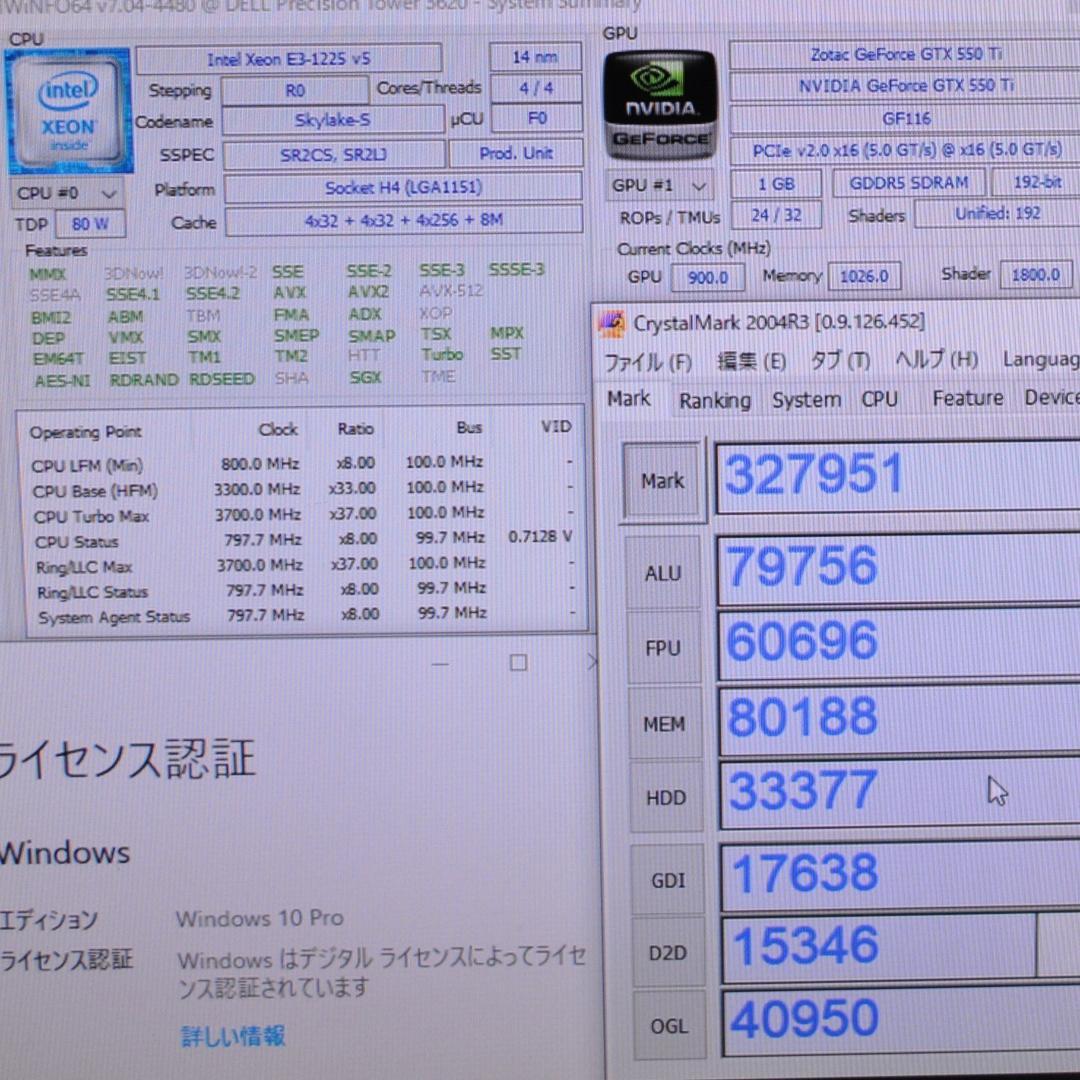The width and height of the screenshot is (1080, 1080).
Task: Open the 詳しい情報 license link
Action: point(232,1038)
